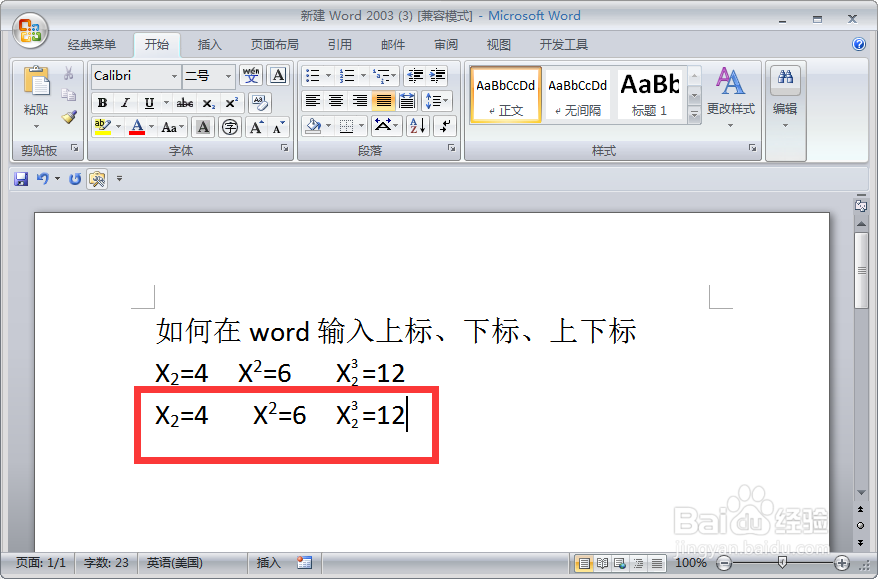Image resolution: width=878 pixels, height=579 pixels.
Task: Open the Pinyin guide (wen) icon
Action: point(250,76)
